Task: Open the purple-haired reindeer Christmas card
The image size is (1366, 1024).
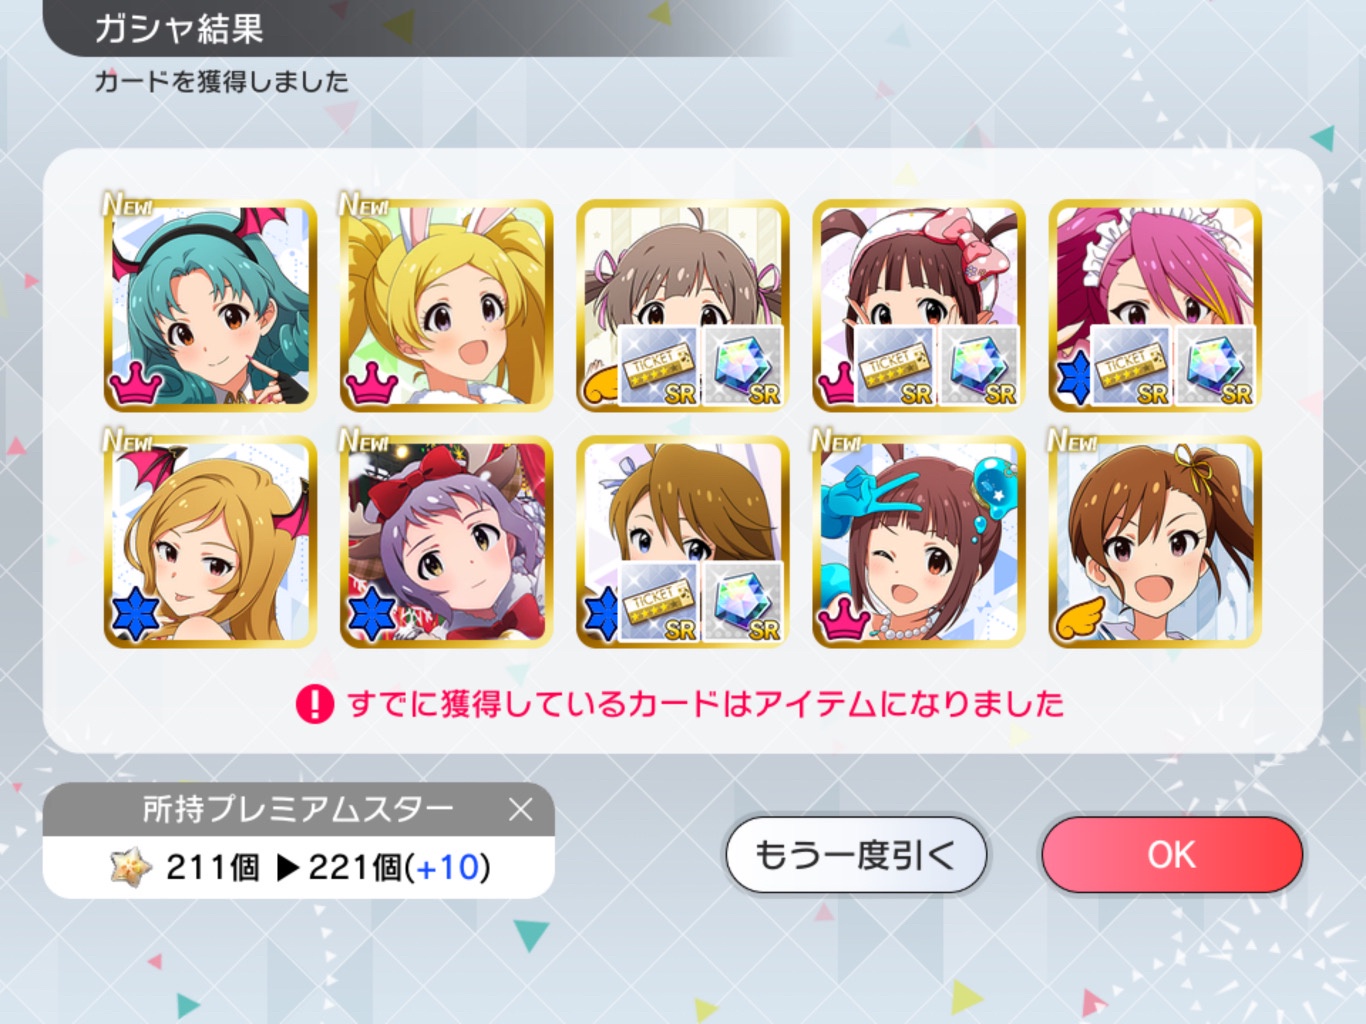Action: click(446, 541)
